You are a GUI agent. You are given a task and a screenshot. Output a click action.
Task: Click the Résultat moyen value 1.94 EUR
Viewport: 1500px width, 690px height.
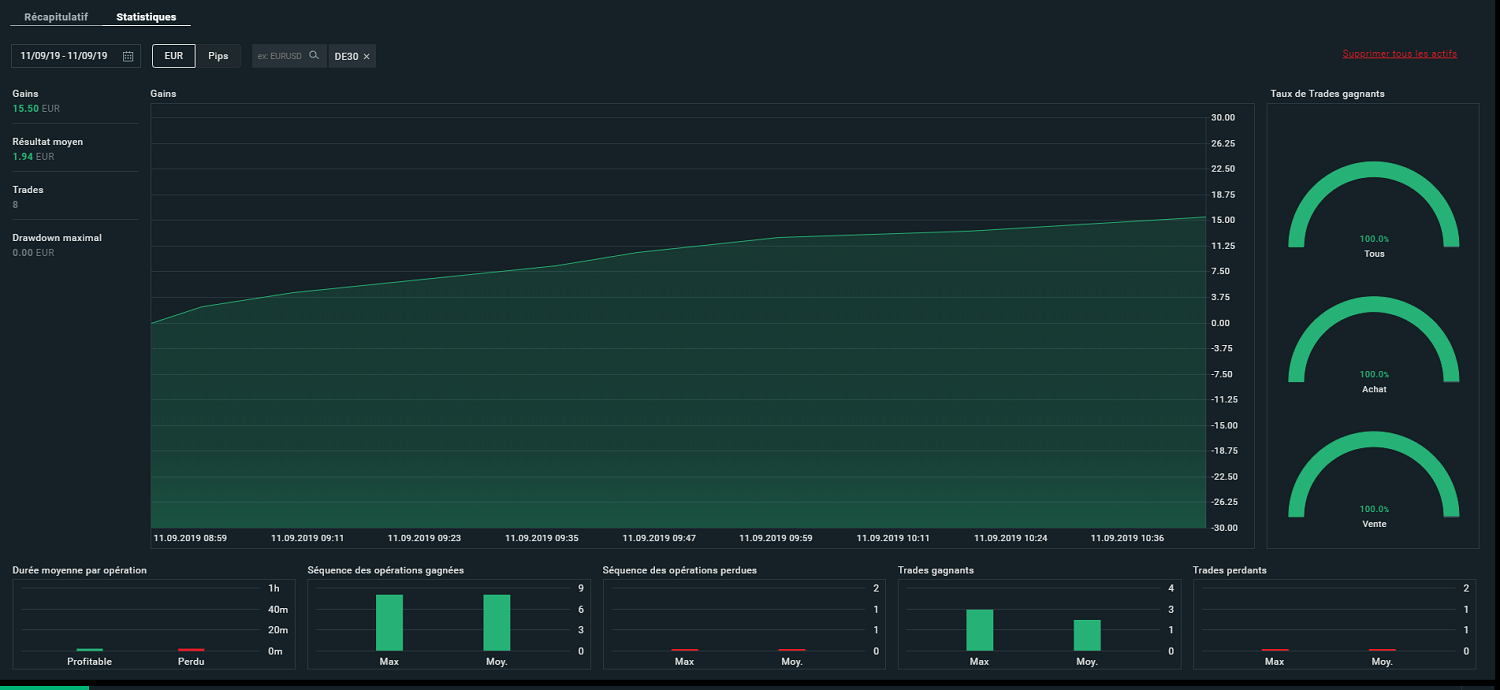[x=33, y=156]
